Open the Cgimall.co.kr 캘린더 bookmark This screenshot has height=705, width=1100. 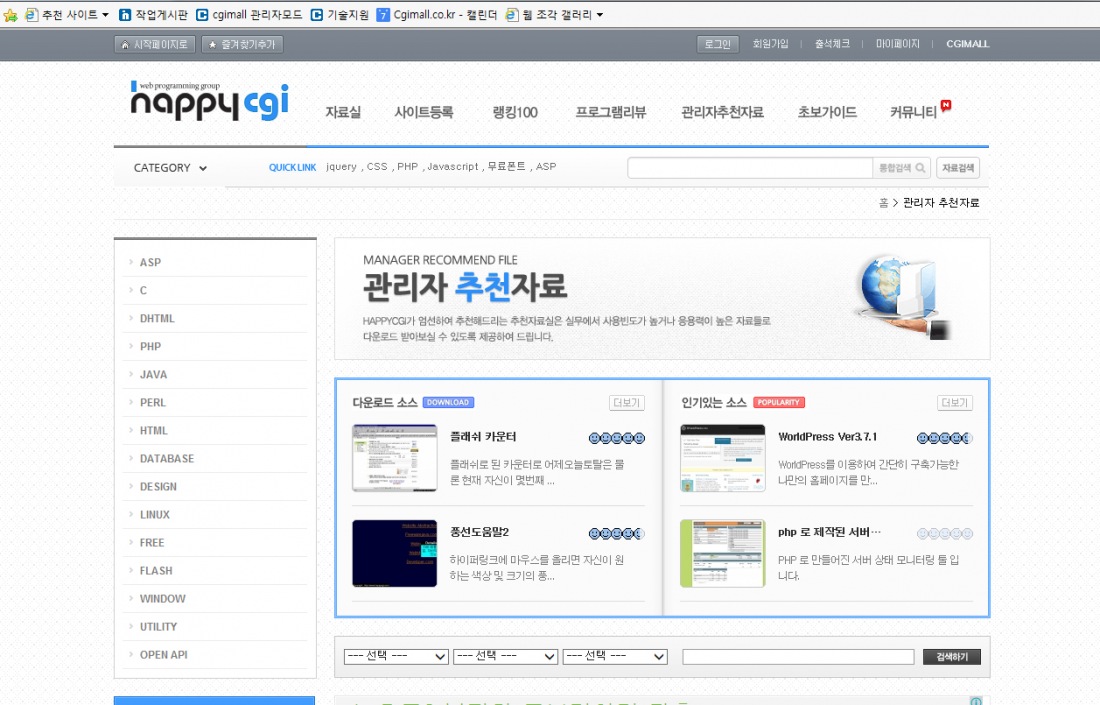(x=436, y=15)
